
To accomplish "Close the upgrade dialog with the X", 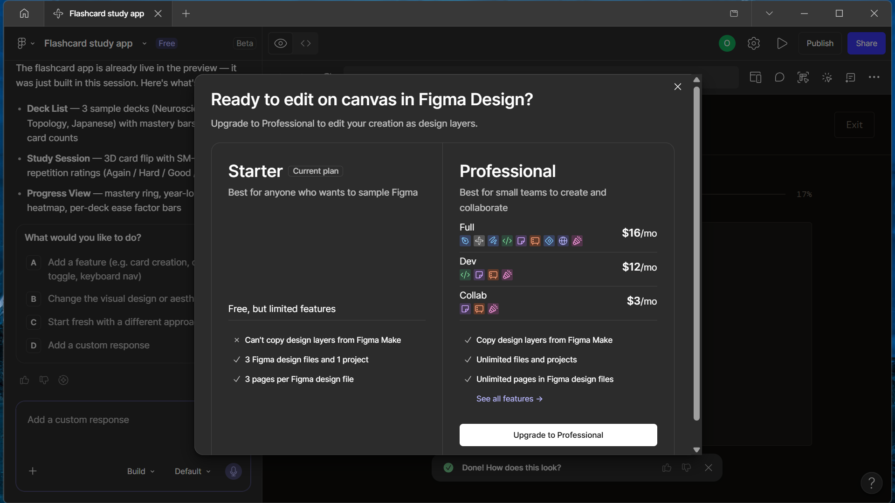I will click(678, 87).
